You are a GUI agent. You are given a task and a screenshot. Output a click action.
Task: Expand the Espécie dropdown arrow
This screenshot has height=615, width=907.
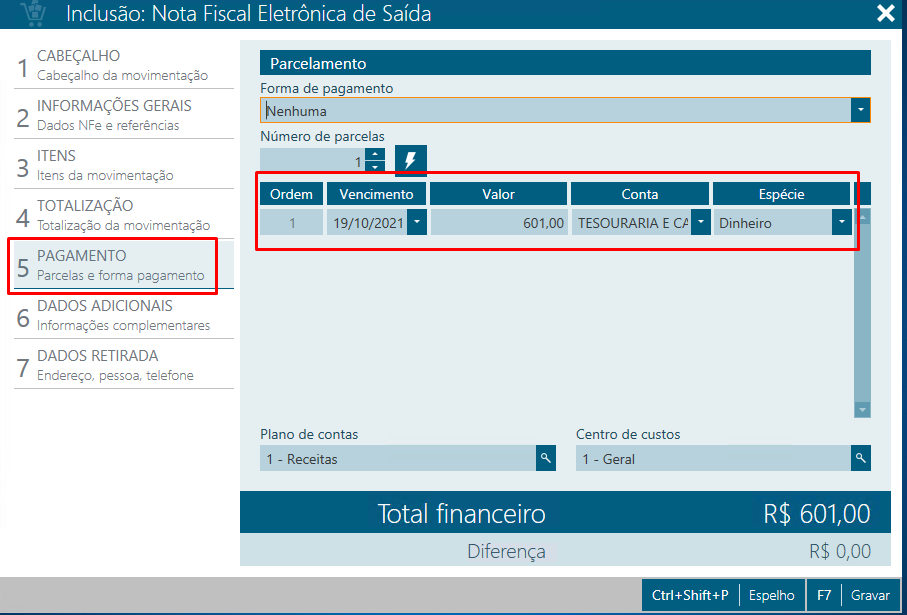pos(842,222)
